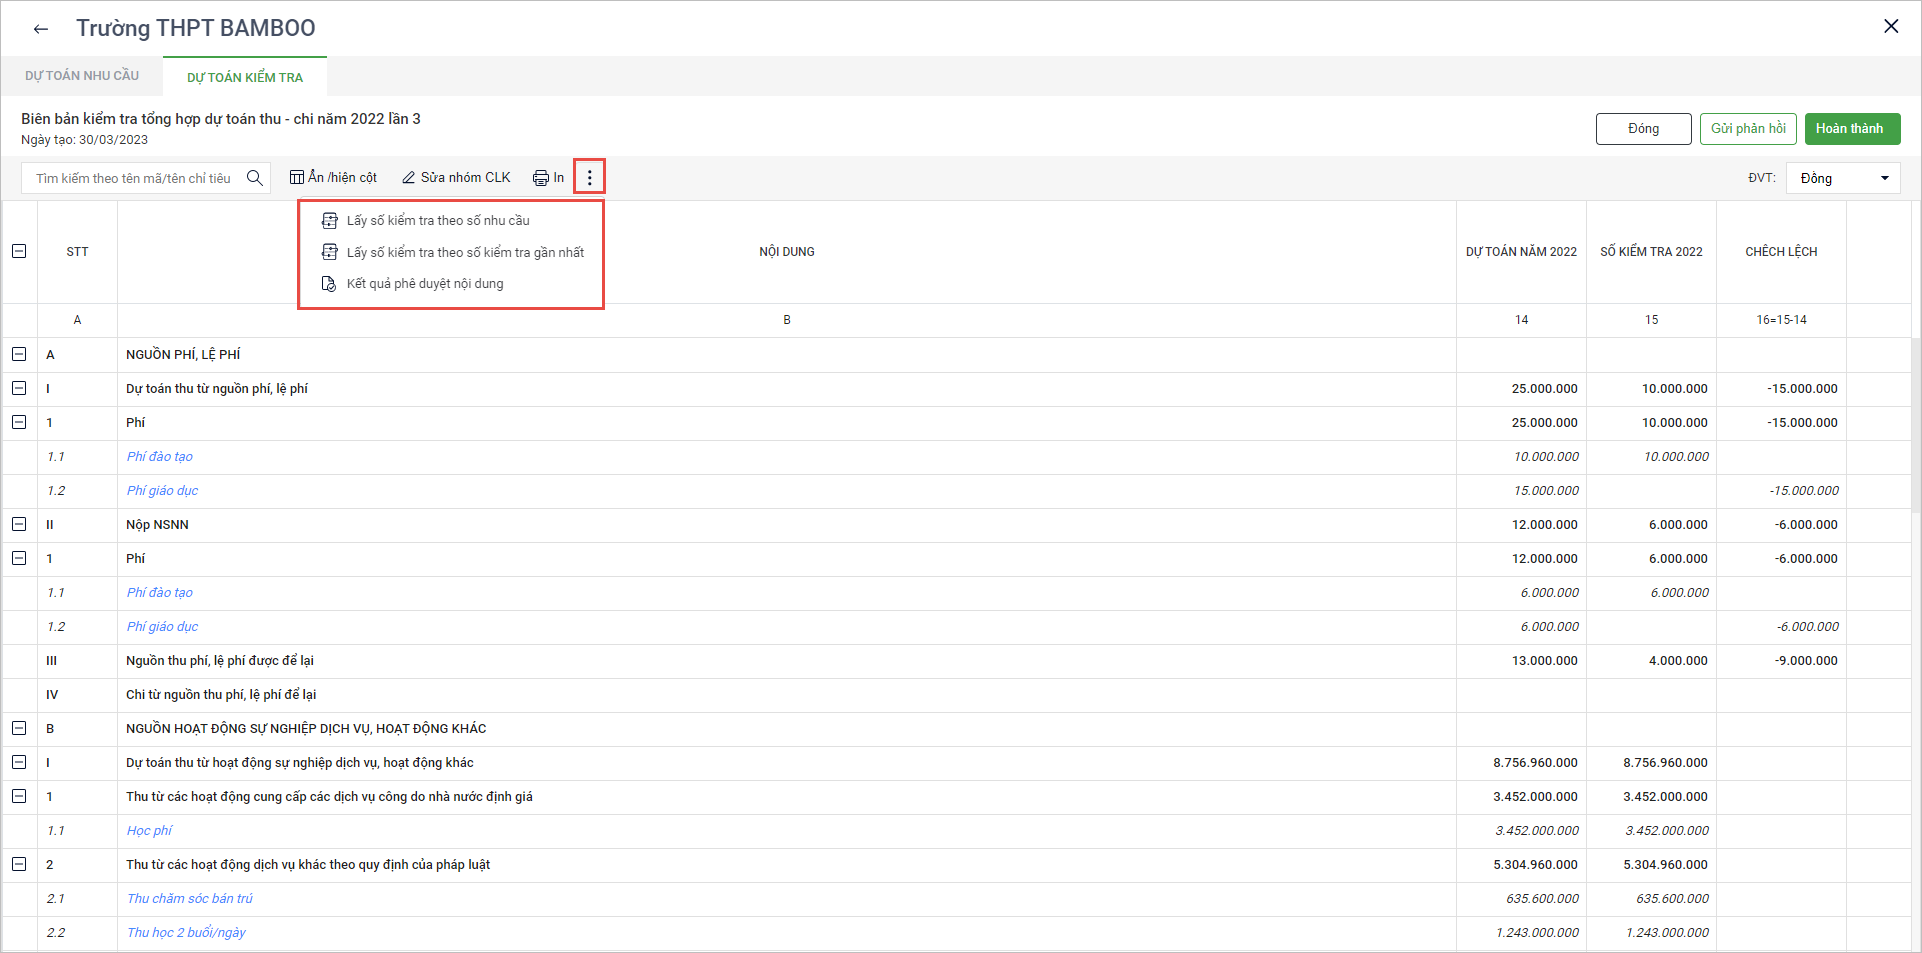Image resolution: width=1922 pixels, height=953 pixels.
Task: Collapse the NGUỒN PHÍ, LỆ PHÍ section
Action: 19,355
